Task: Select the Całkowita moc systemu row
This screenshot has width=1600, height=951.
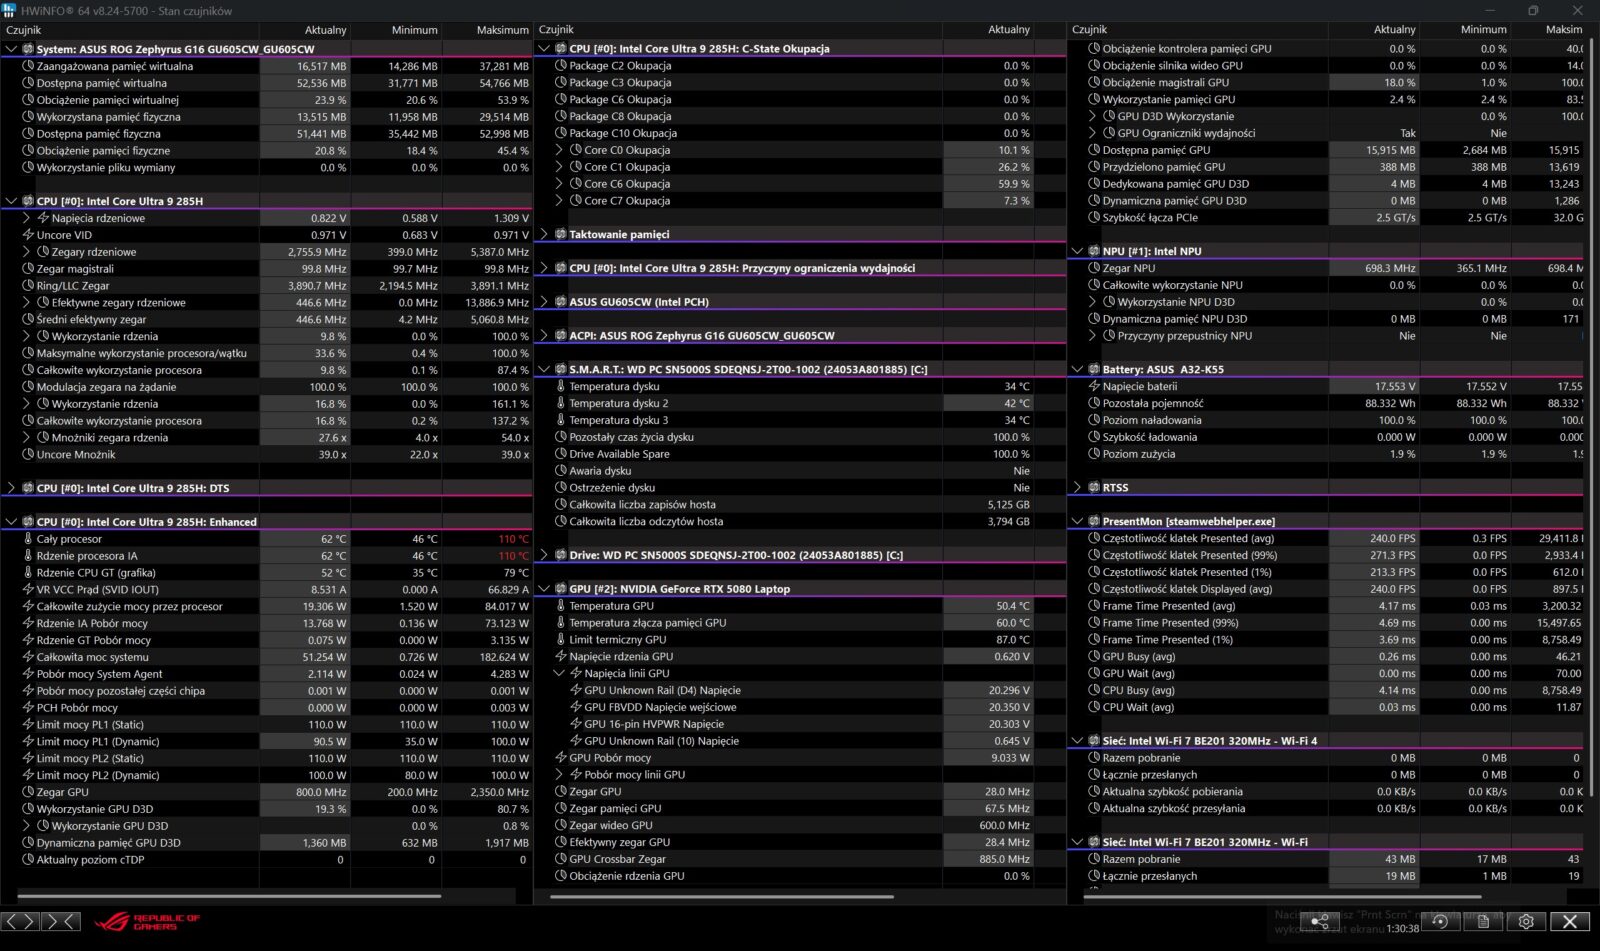Action: pyautogui.click(x=92, y=657)
